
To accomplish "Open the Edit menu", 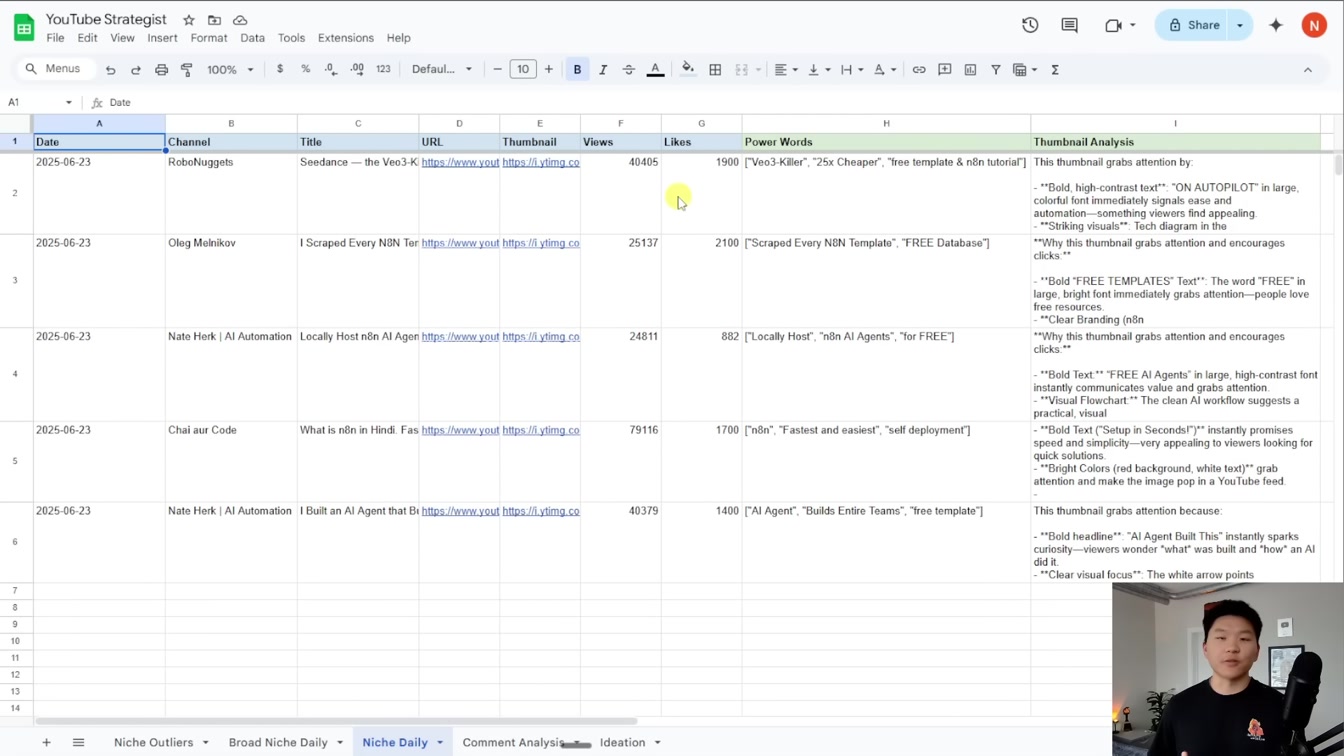I will (x=88, y=38).
